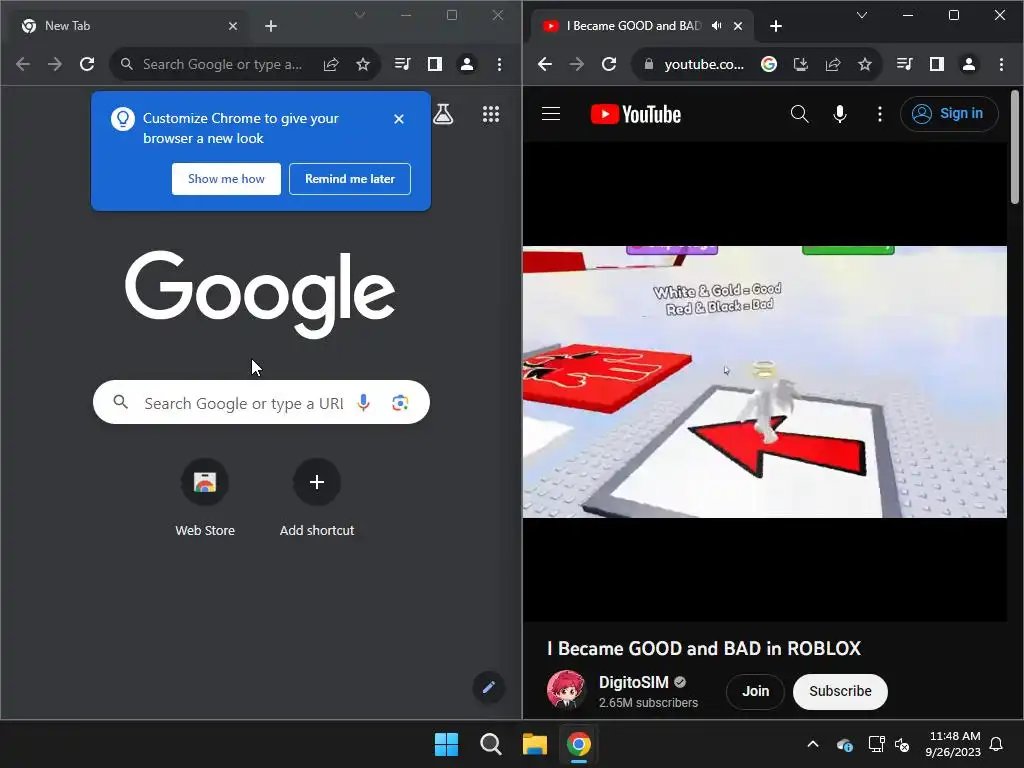Screen dimensions: 1024x768
Task: Click the Add shortcut tile
Action: pos(317,499)
